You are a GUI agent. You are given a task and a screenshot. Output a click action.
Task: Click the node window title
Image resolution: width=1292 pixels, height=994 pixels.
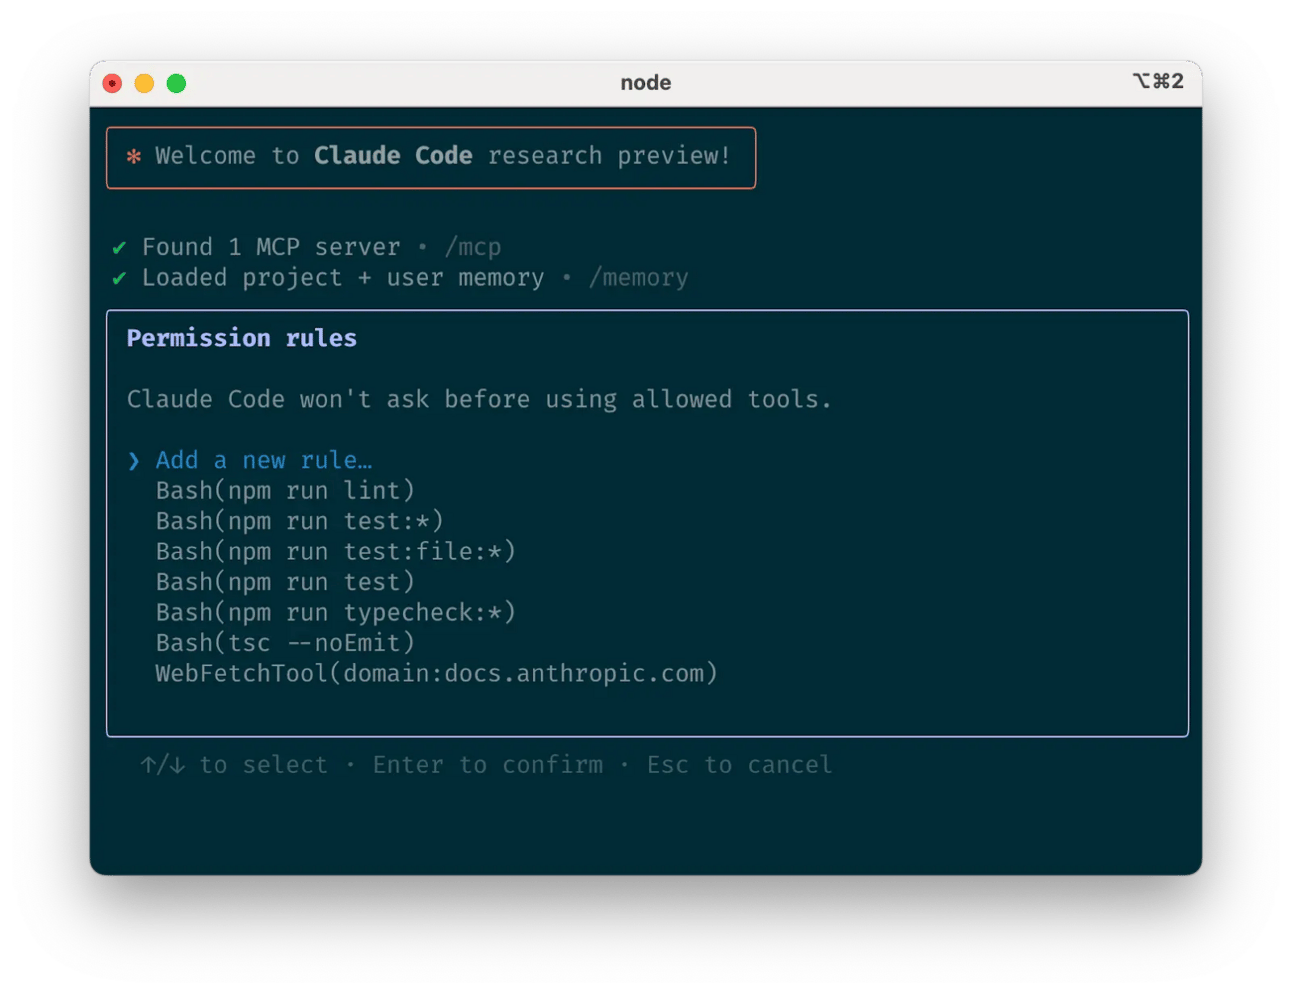point(645,83)
